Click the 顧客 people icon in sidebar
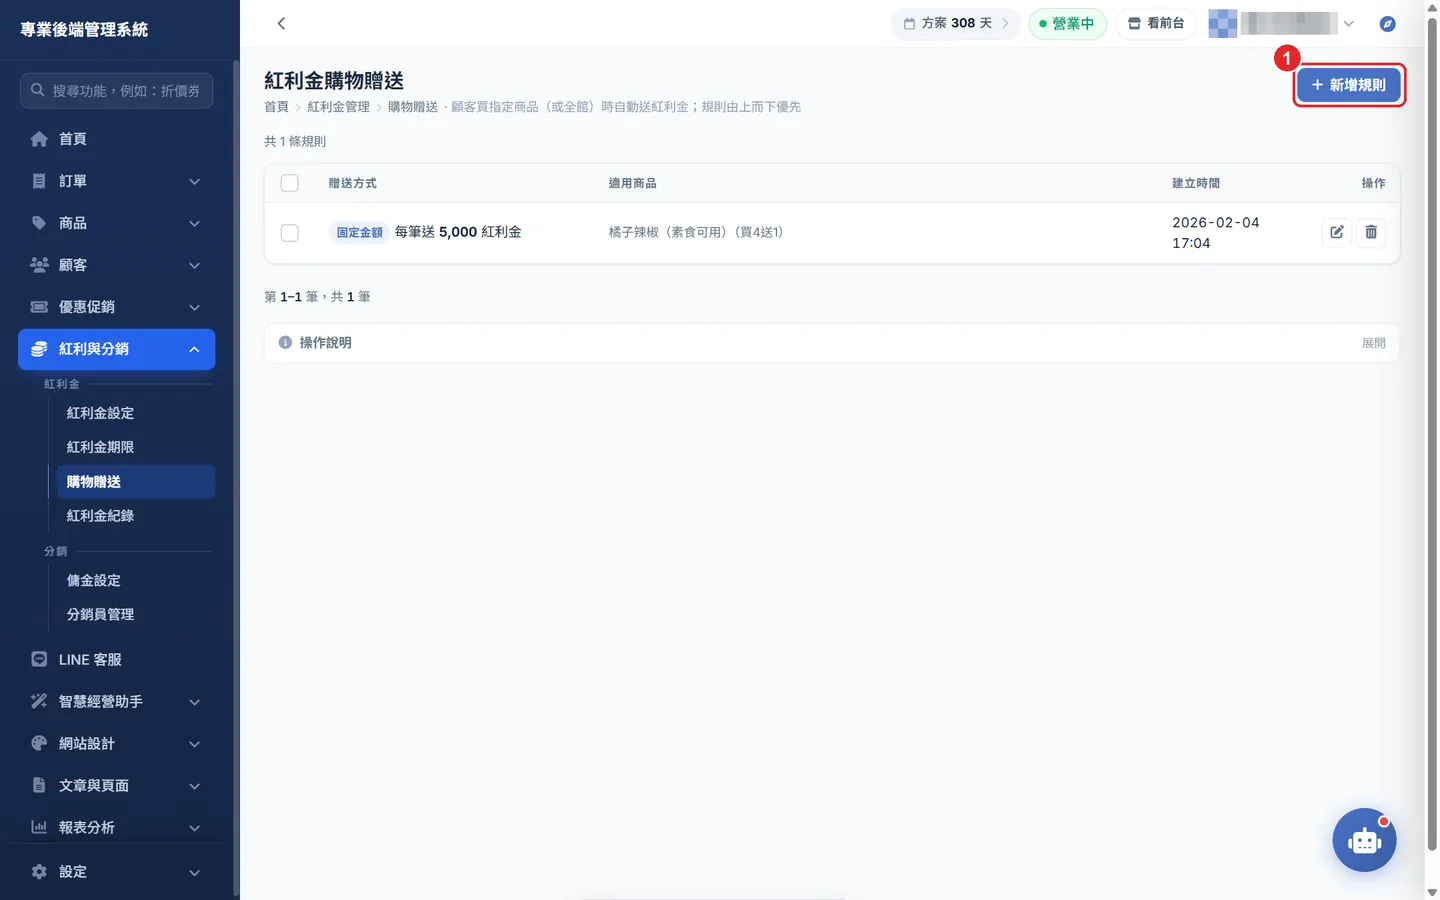The width and height of the screenshot is (1440, 900). tap(39, 265)
